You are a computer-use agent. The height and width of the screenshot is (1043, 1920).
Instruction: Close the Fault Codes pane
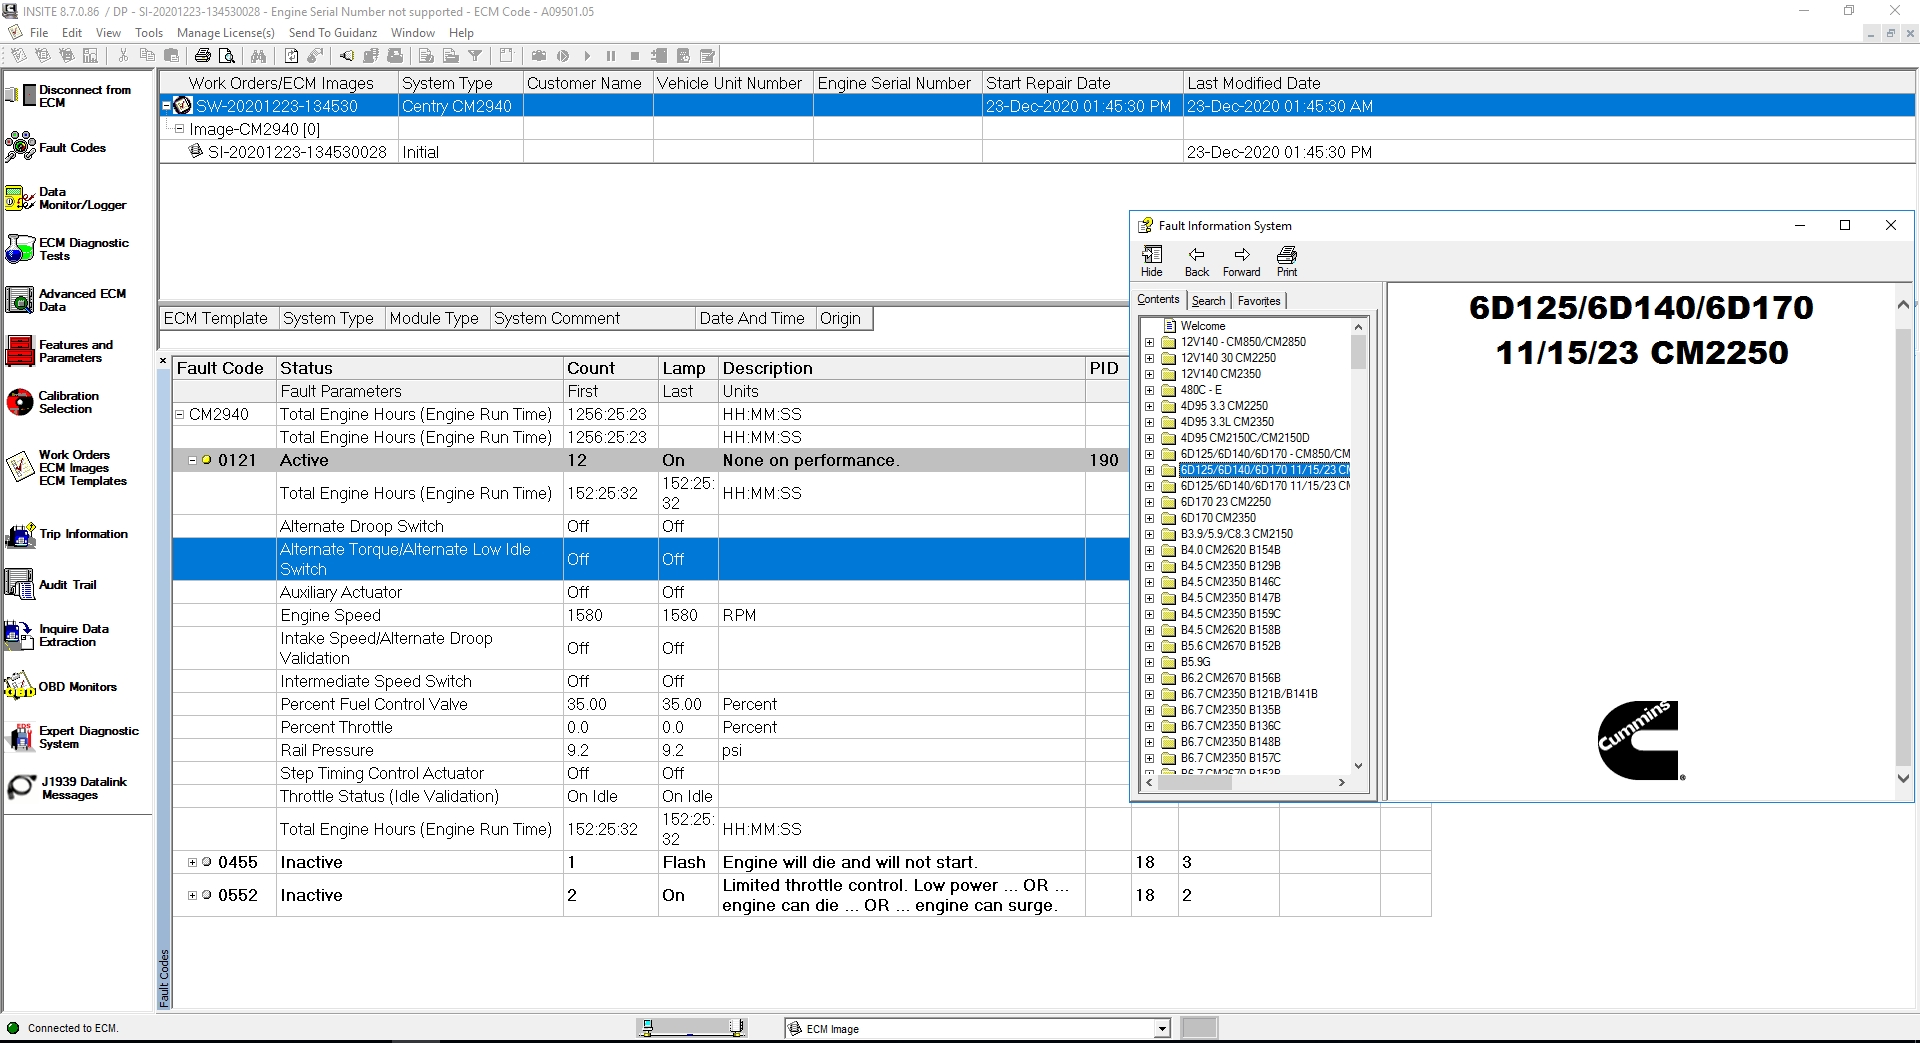pyautogui.click(x=163, y=361)
